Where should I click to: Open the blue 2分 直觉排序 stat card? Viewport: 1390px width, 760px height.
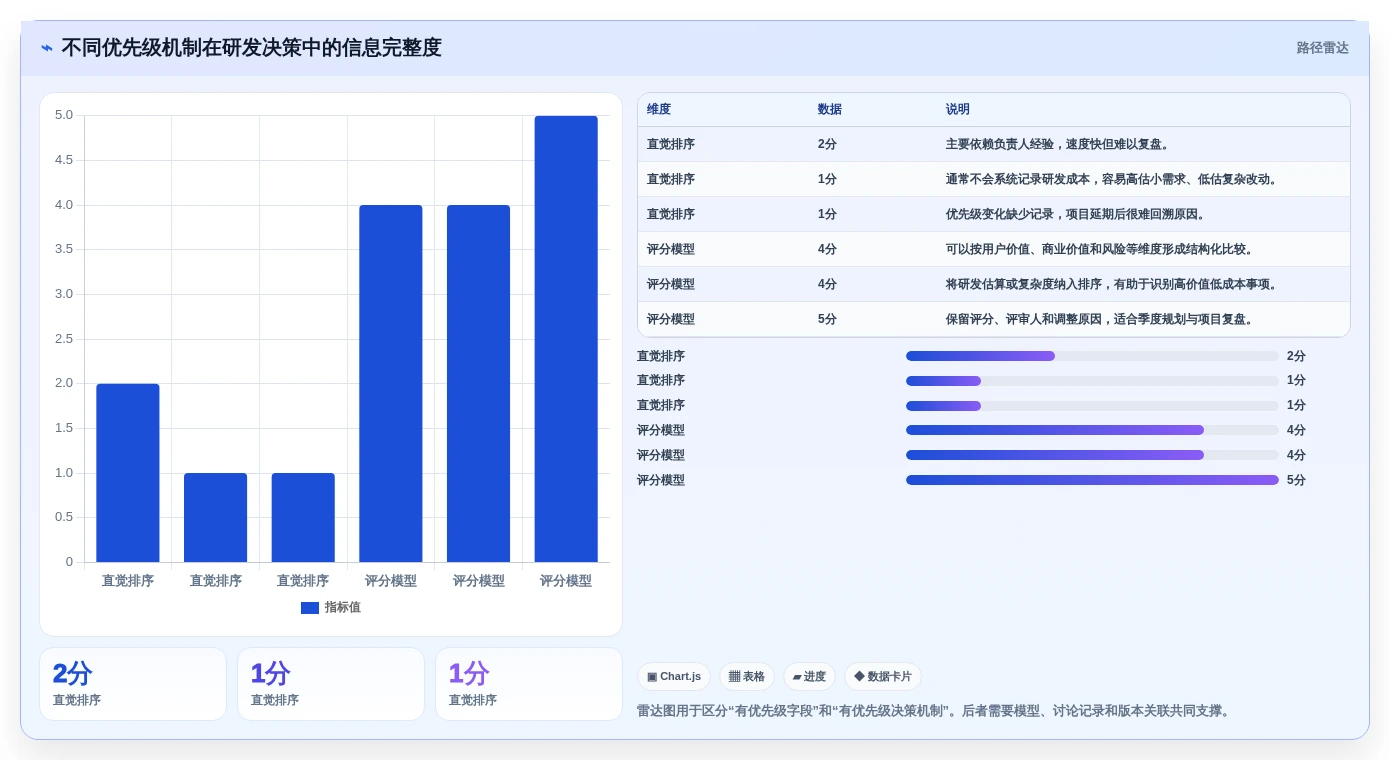click(x=133, y=684)
